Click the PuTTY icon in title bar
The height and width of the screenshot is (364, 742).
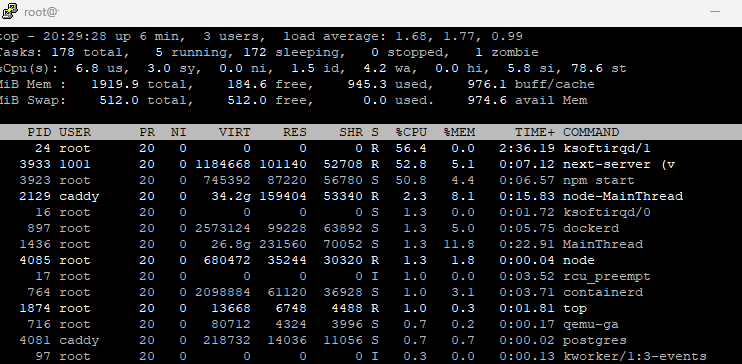10,11
